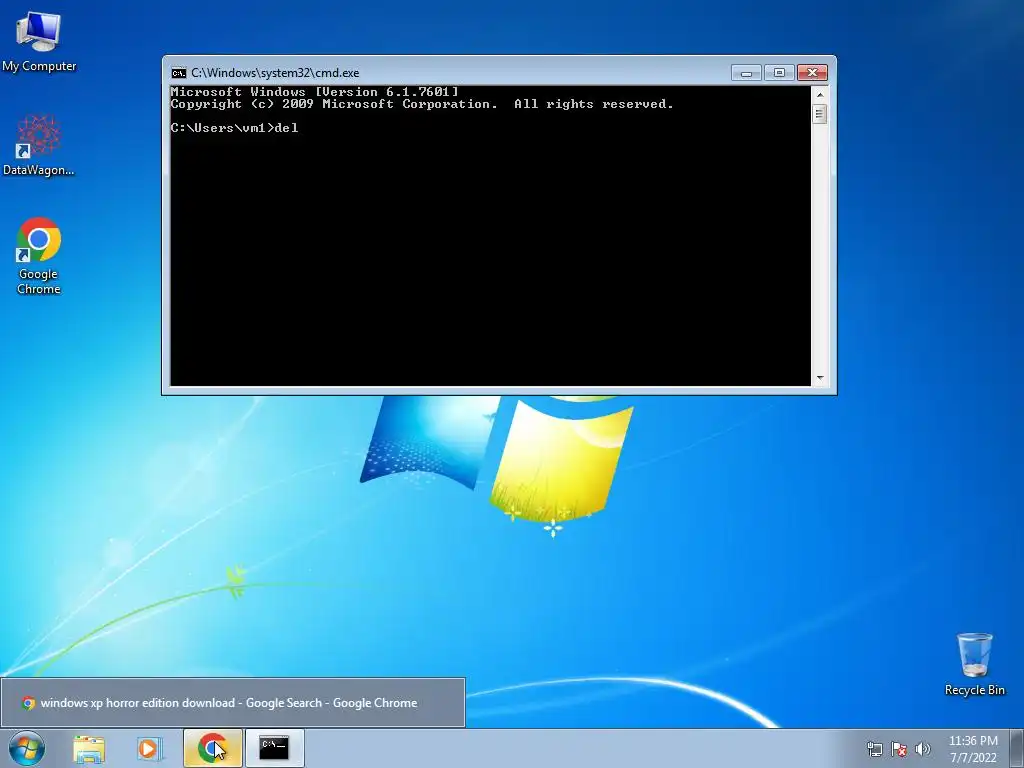1024x768 pixels.
Task: Open the My Computer desktop icon
Action: point(39,40)
